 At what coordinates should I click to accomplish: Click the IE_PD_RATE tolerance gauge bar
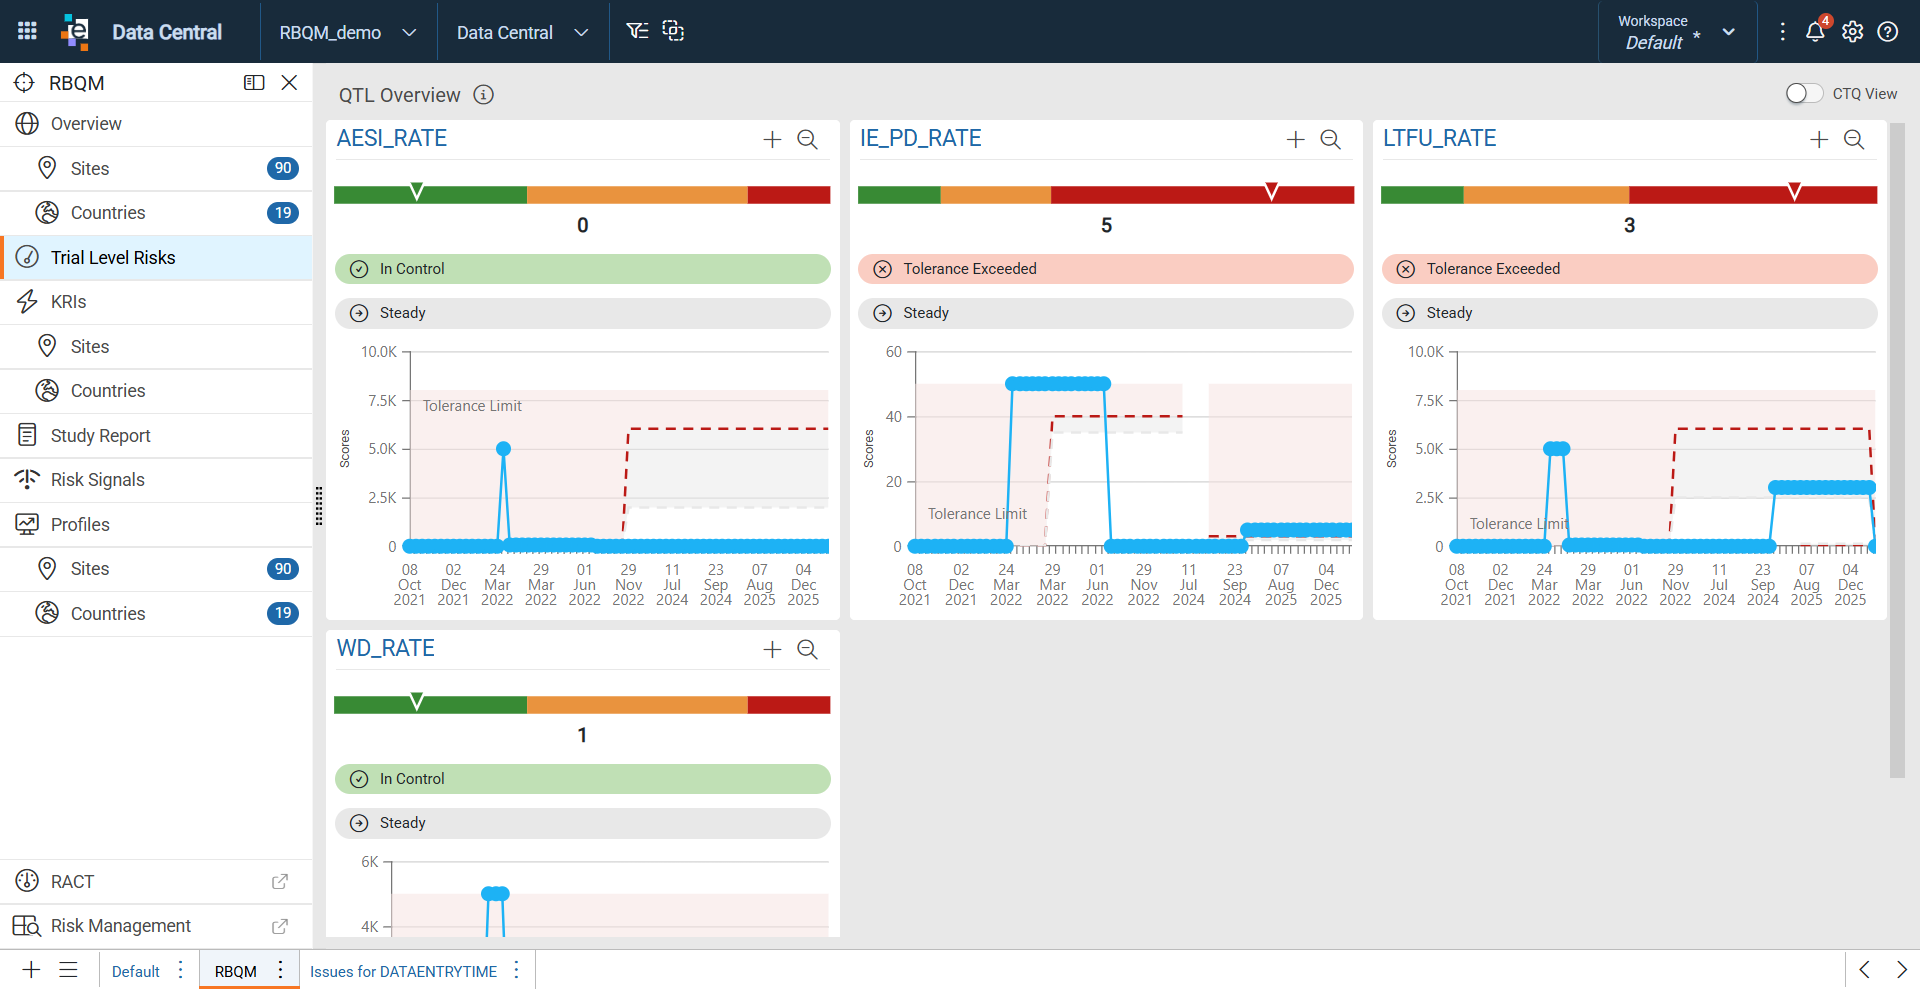[1106, 195]
